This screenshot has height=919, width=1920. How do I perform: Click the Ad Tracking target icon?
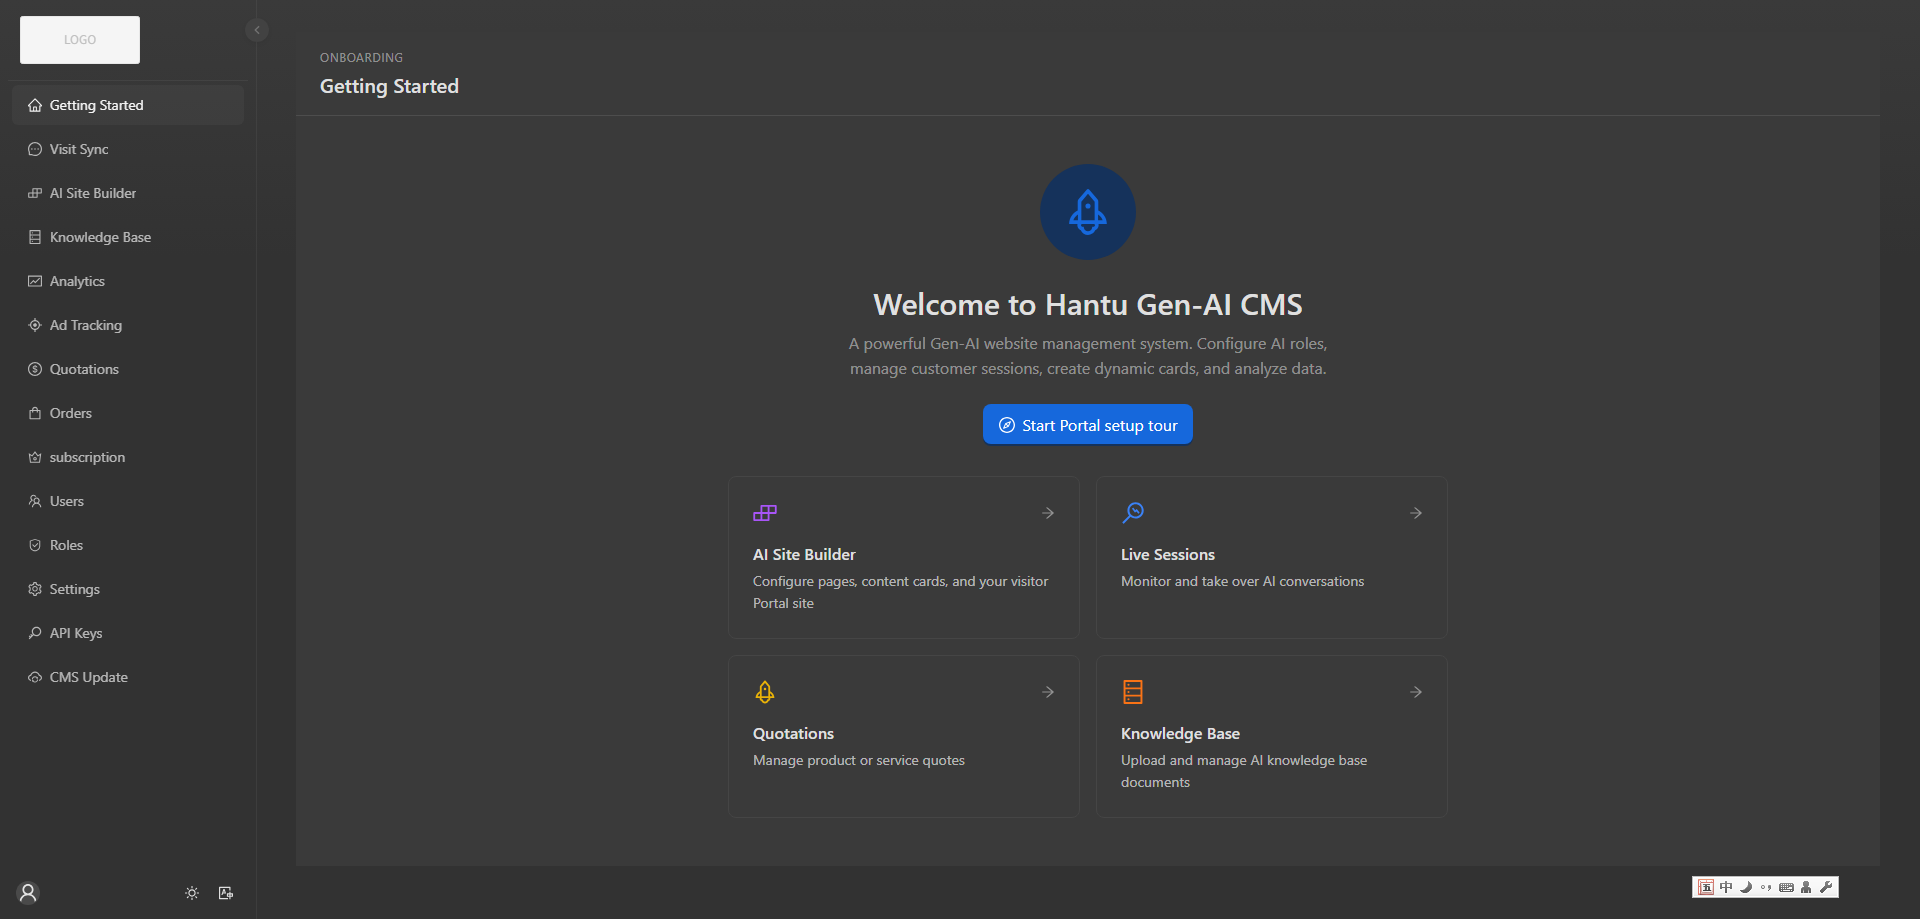[35, 325]
